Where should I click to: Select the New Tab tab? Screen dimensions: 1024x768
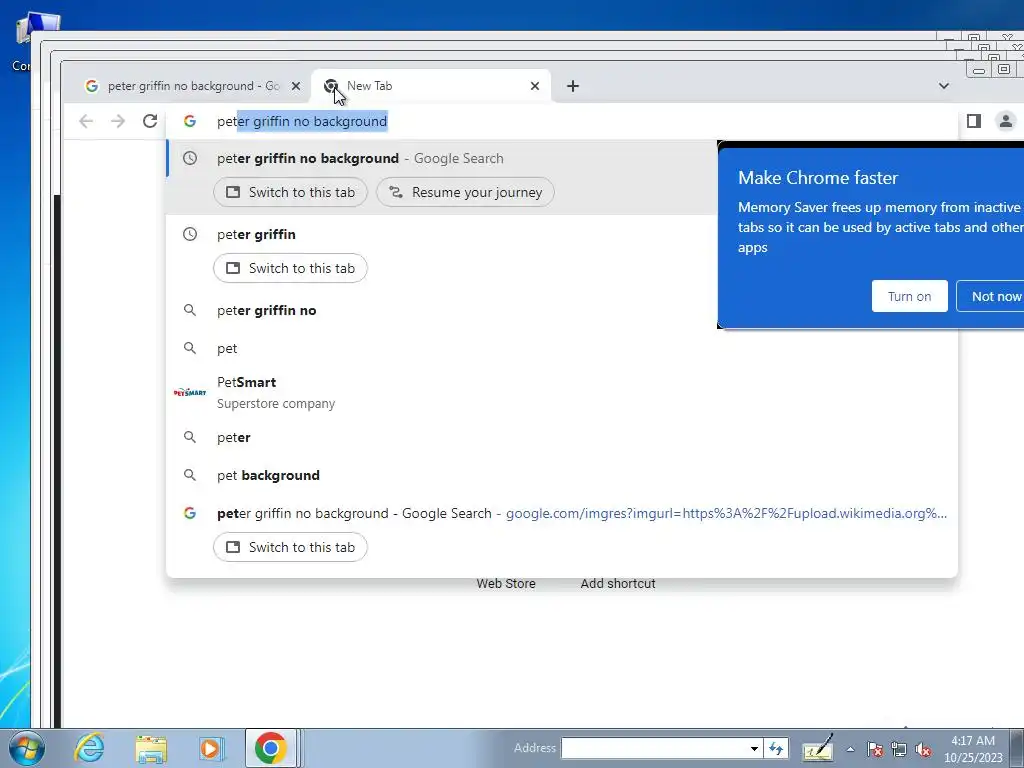click(431, 86)
